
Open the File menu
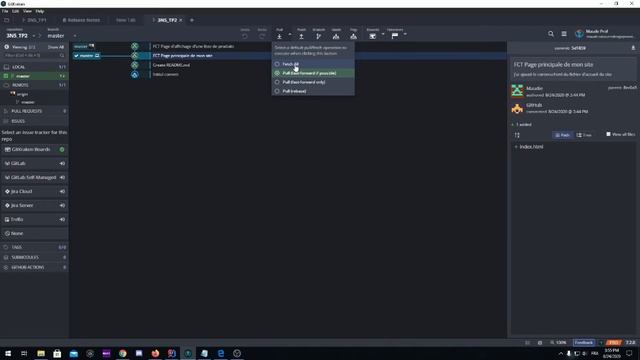[x=5, y=11]
